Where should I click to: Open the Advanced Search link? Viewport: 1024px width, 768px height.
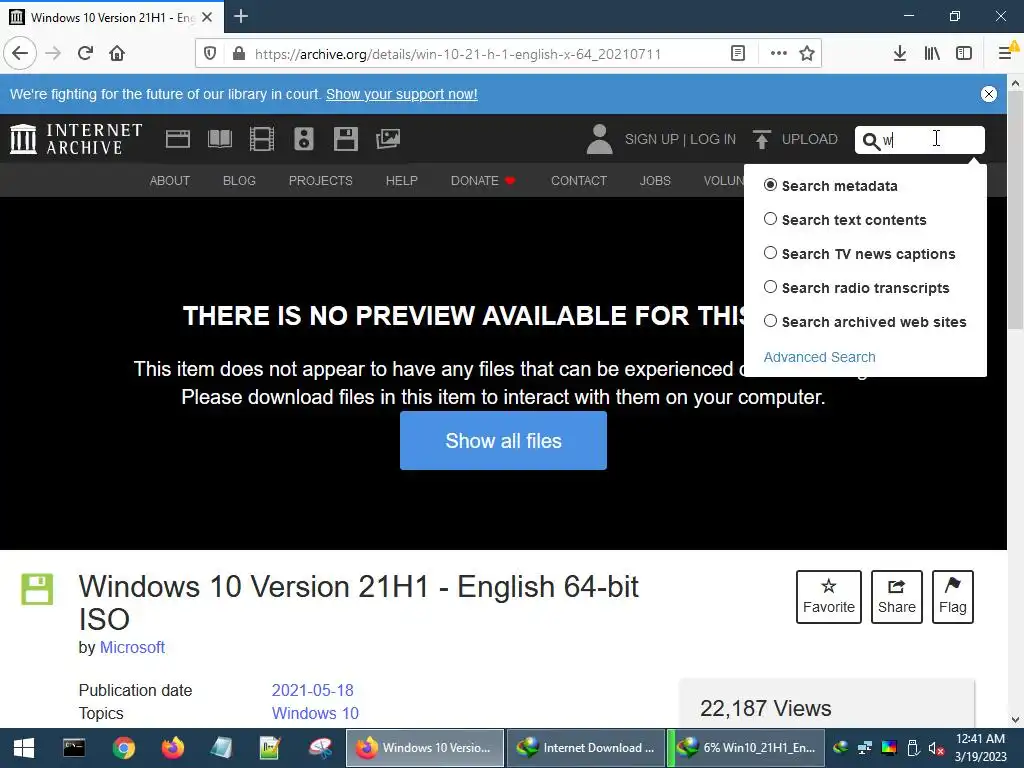(x=820, y=357)
